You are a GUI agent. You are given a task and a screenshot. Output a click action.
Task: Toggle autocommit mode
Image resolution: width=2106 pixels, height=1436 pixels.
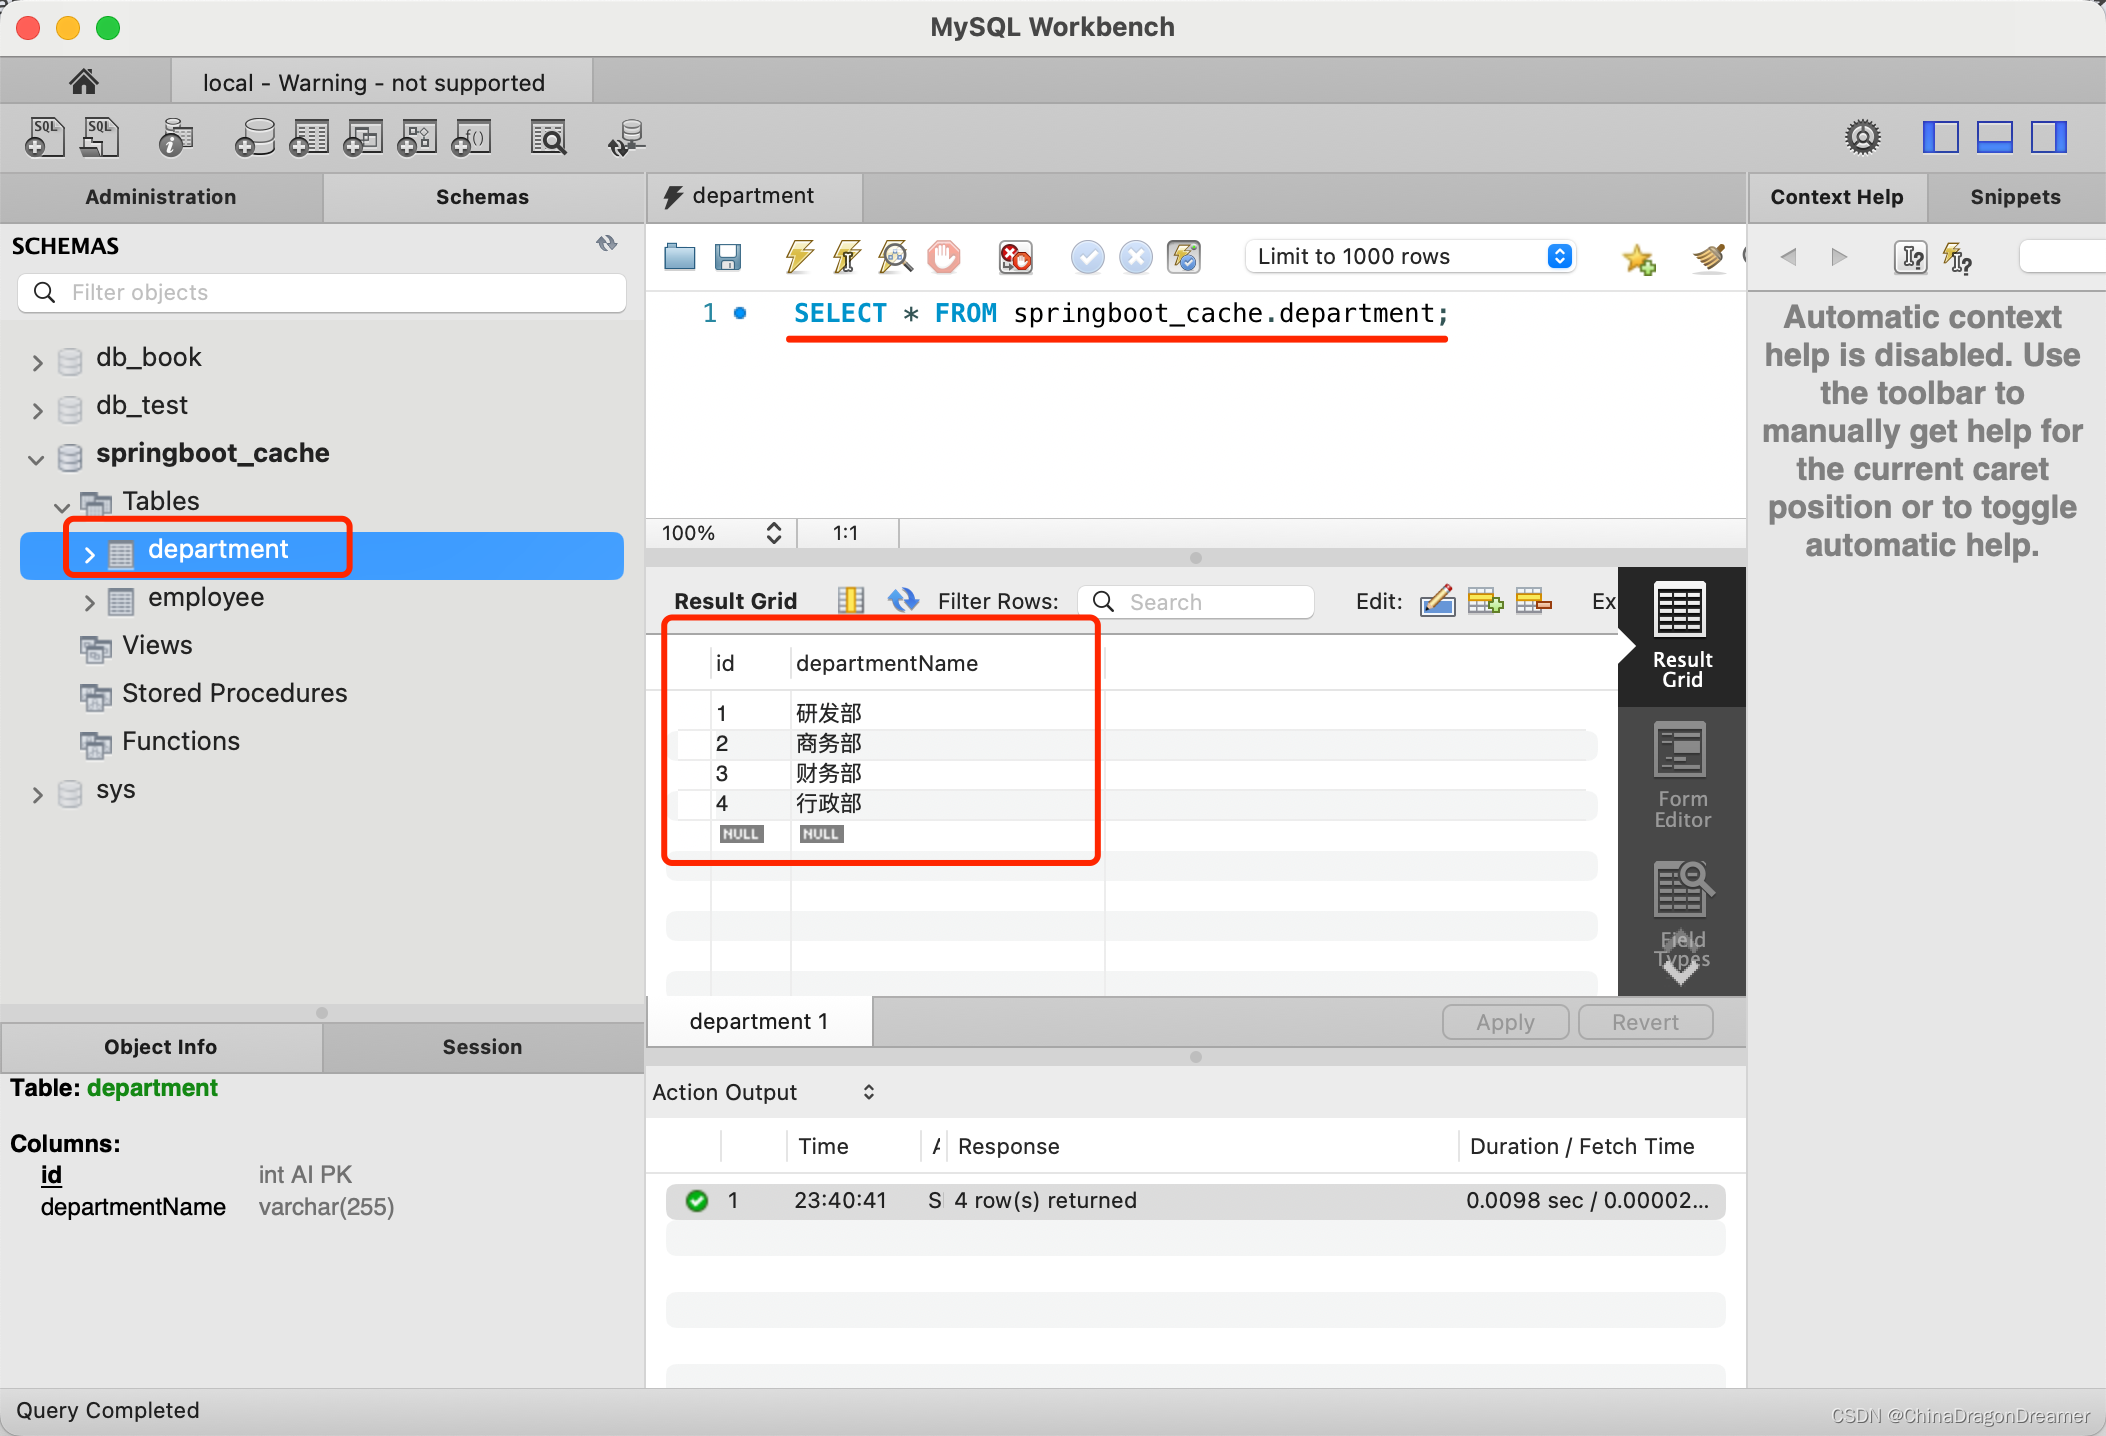coord(1184,257)
